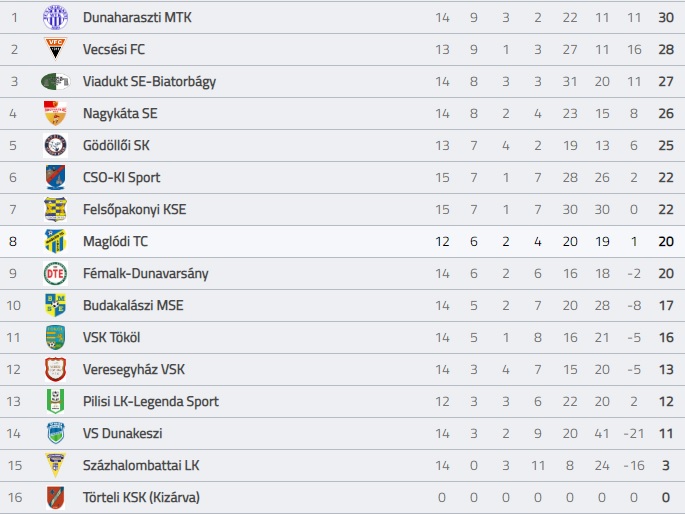Click Gödöllői SK team name link
This screenshot has width=685, height=514.
tap(116, 145)
